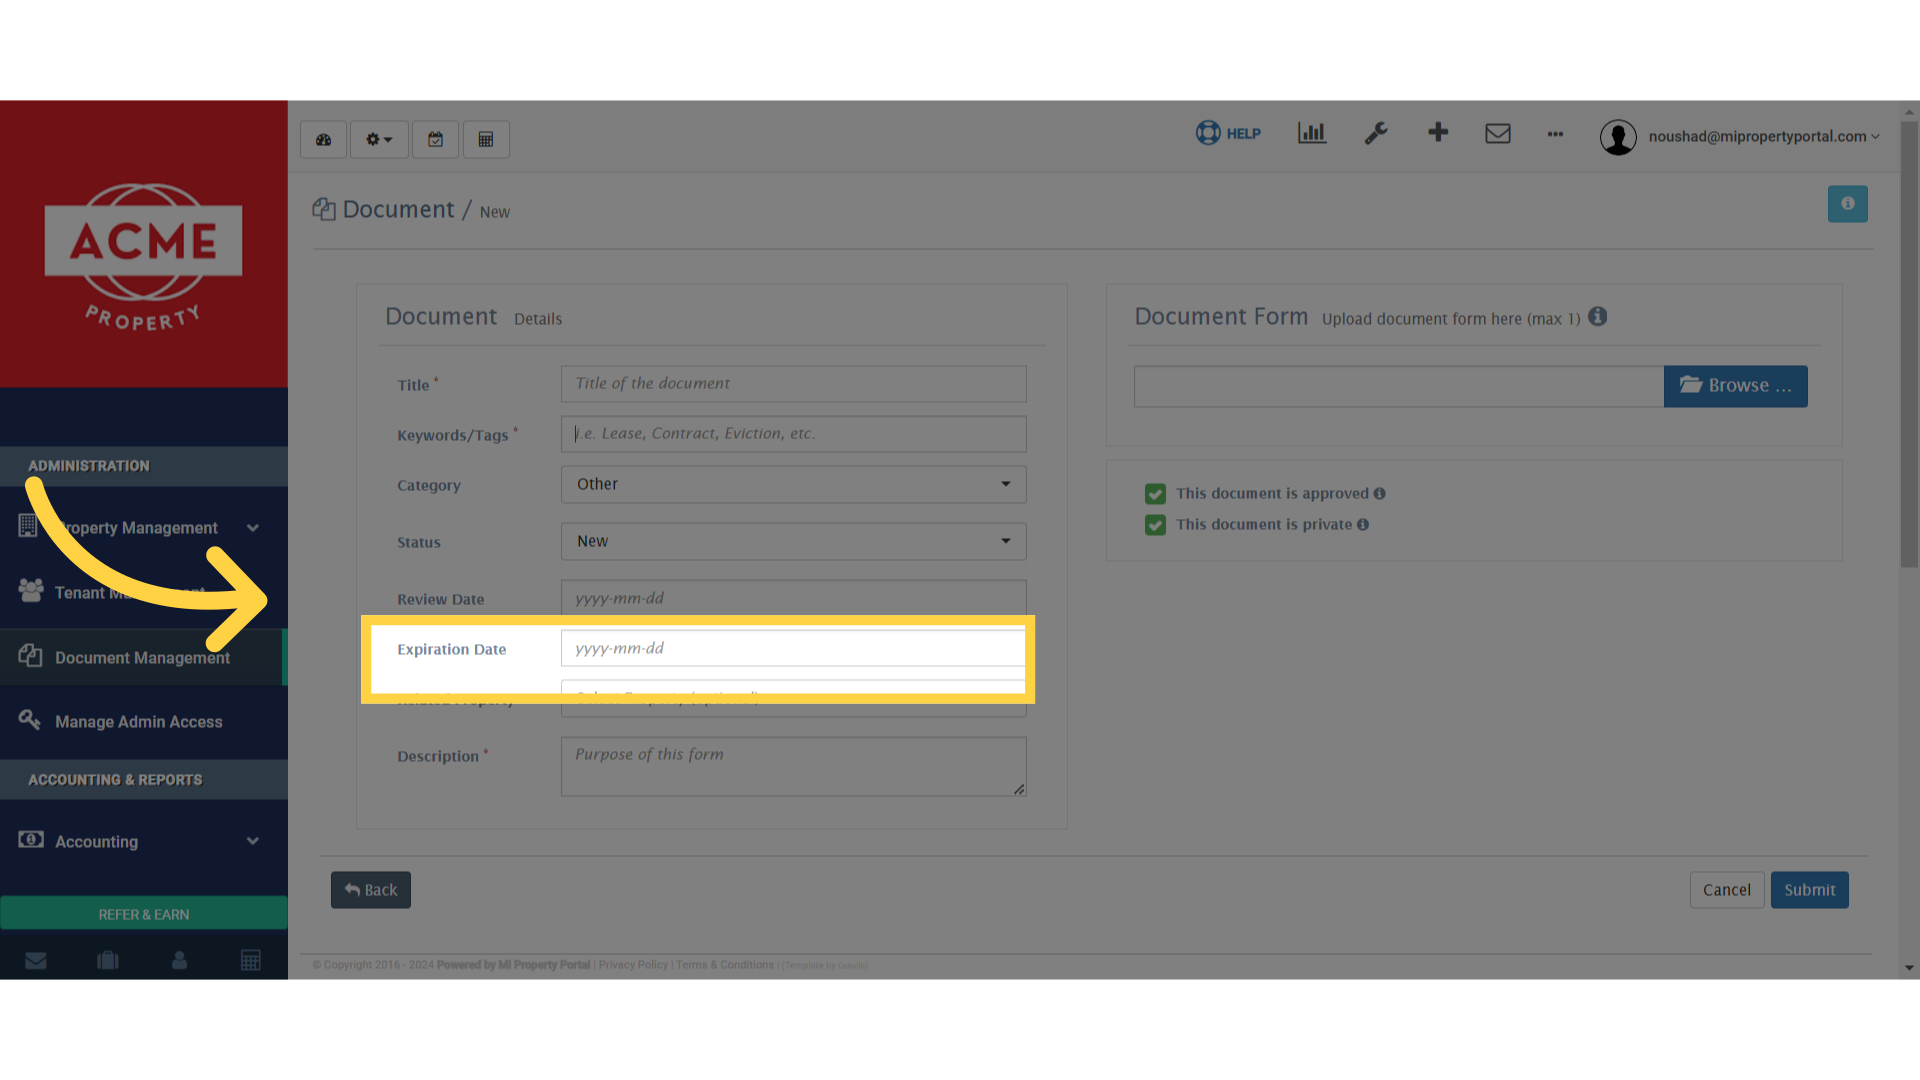Click the Title input field
The image size is (1920, 1080).
click(793, 384)
